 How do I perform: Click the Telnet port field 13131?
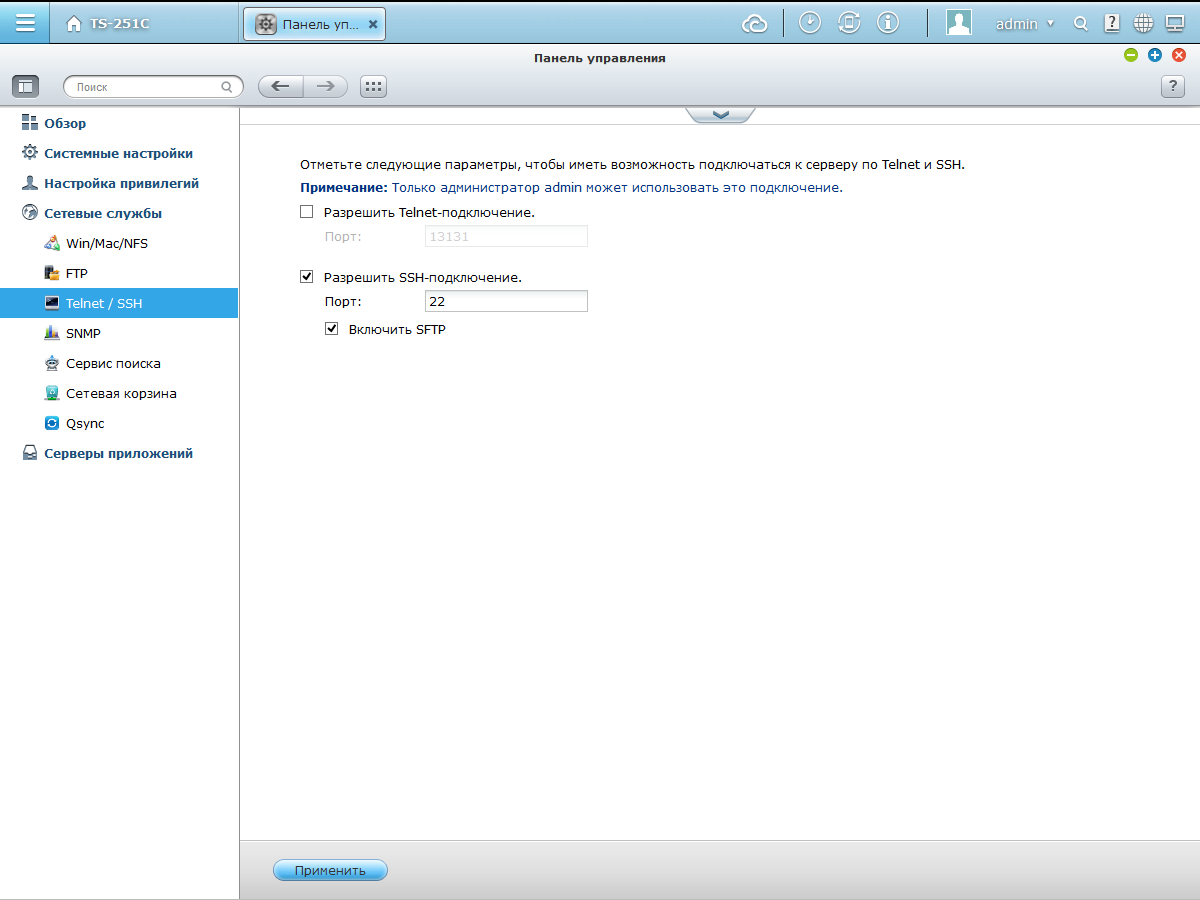click(506, 237)
